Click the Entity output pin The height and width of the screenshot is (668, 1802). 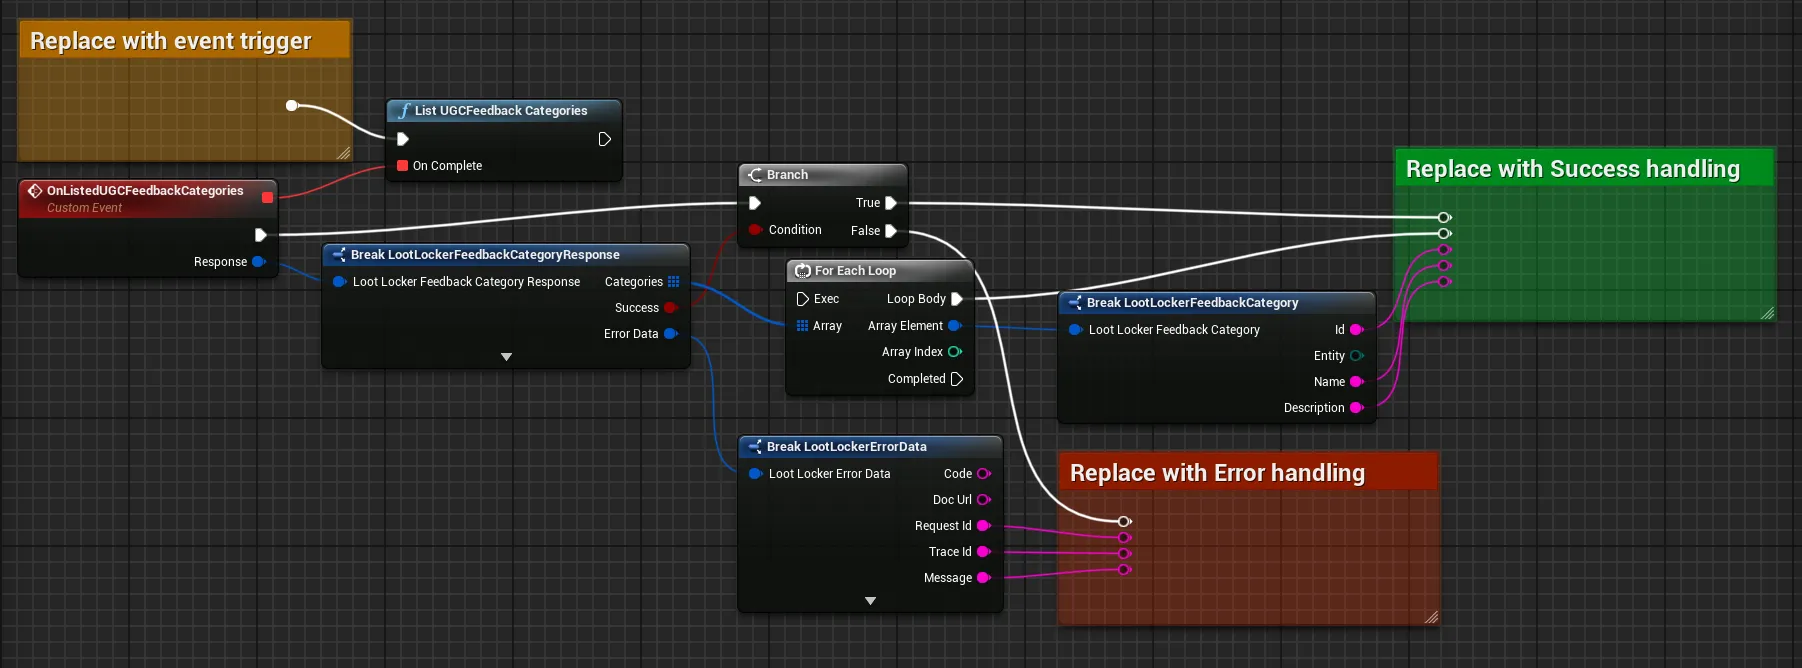1357,356
